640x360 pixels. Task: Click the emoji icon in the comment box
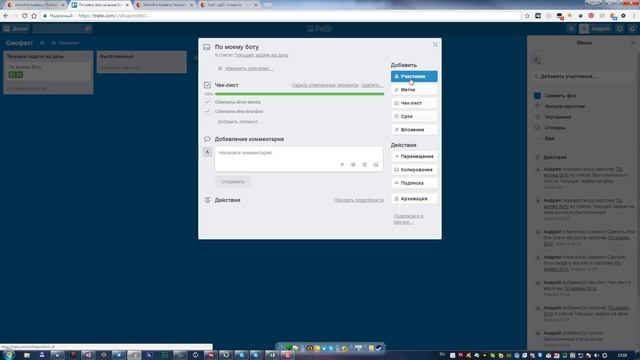364,164
